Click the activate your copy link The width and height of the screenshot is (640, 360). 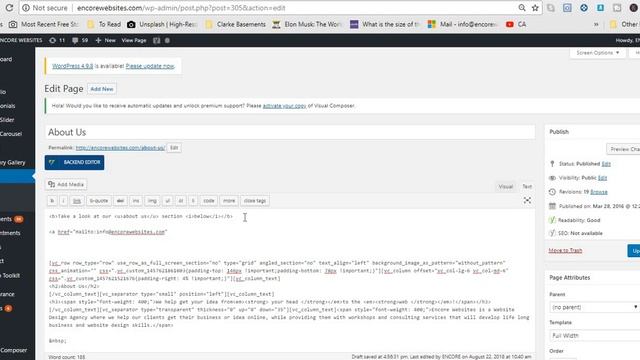[284, 106]
